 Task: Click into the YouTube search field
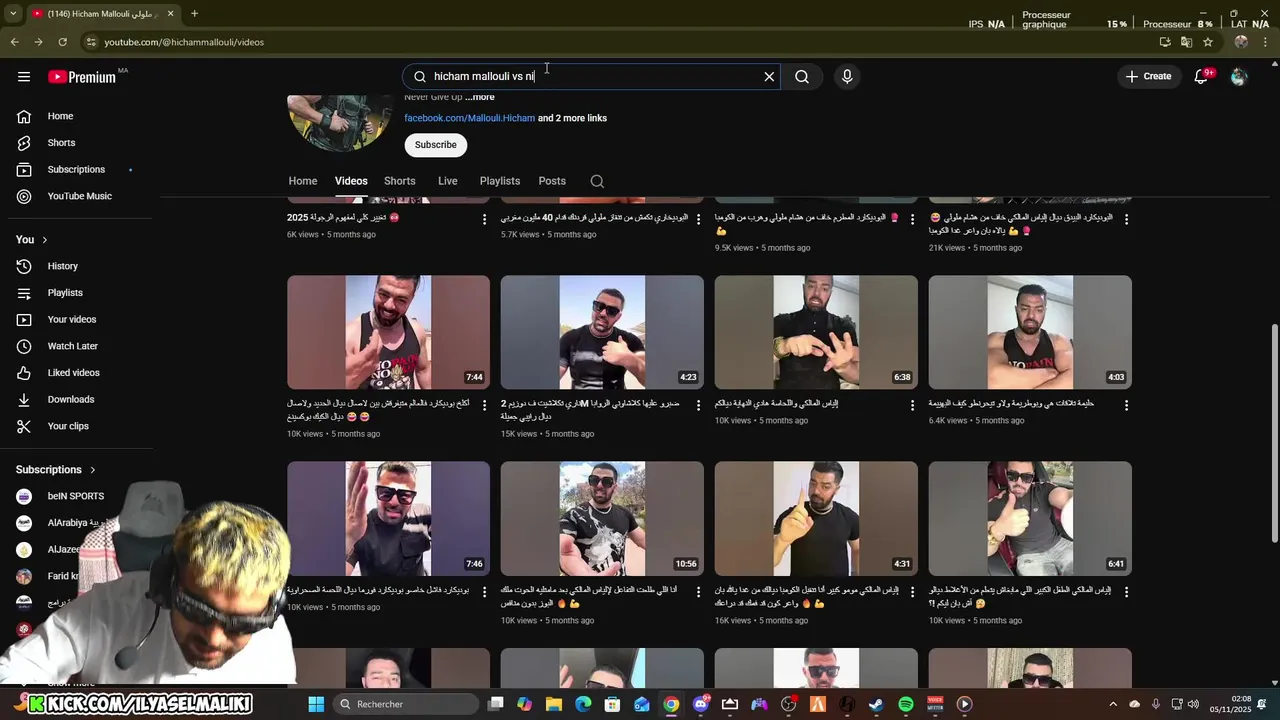click(590, 77)
